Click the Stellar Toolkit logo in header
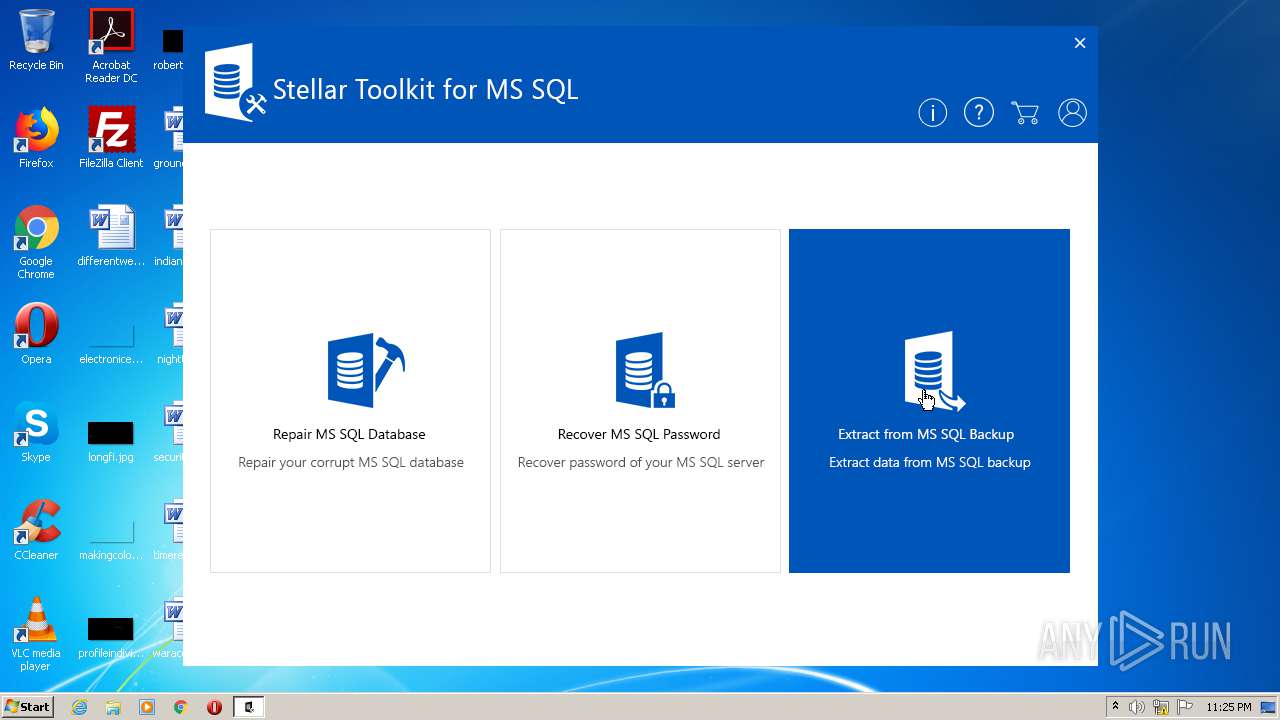The image size is (1280, 720). (x=235, y=83)
